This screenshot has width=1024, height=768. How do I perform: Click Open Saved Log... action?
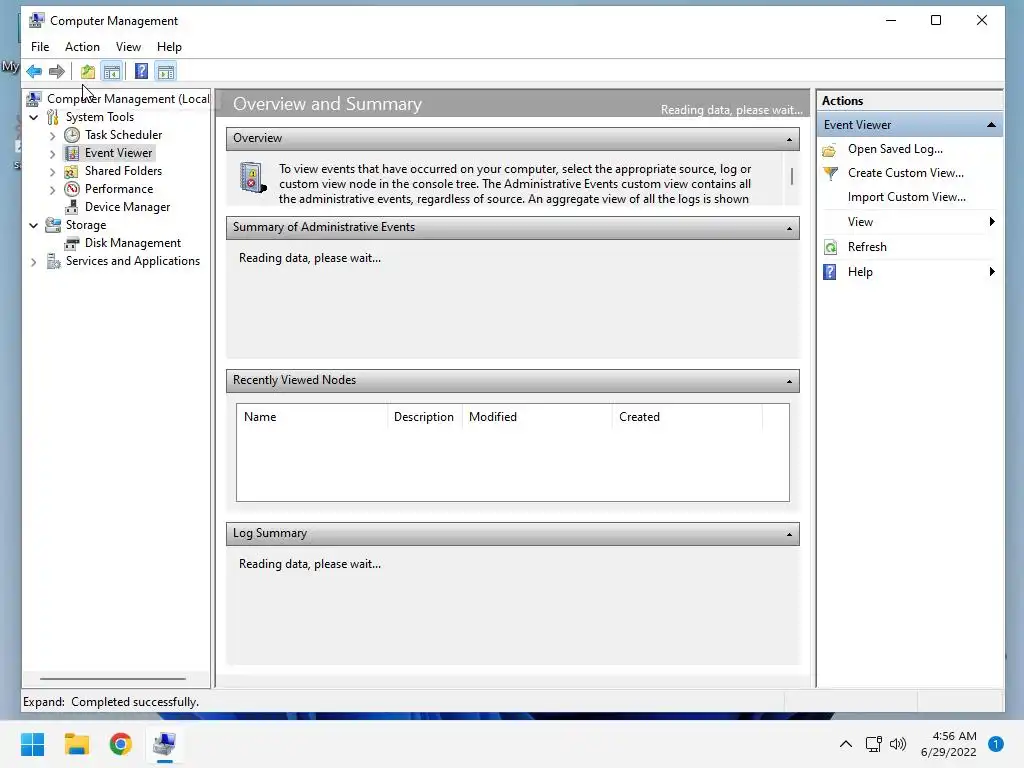tap(895, 149)
